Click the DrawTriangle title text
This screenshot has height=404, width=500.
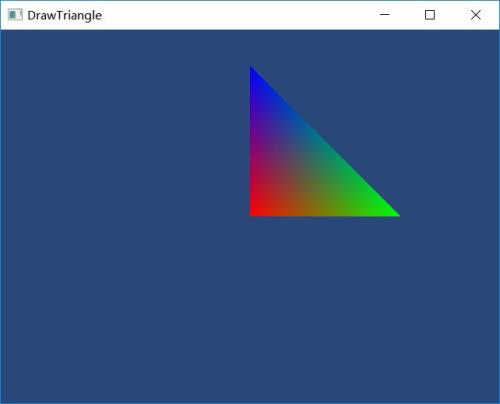[65, 16]
